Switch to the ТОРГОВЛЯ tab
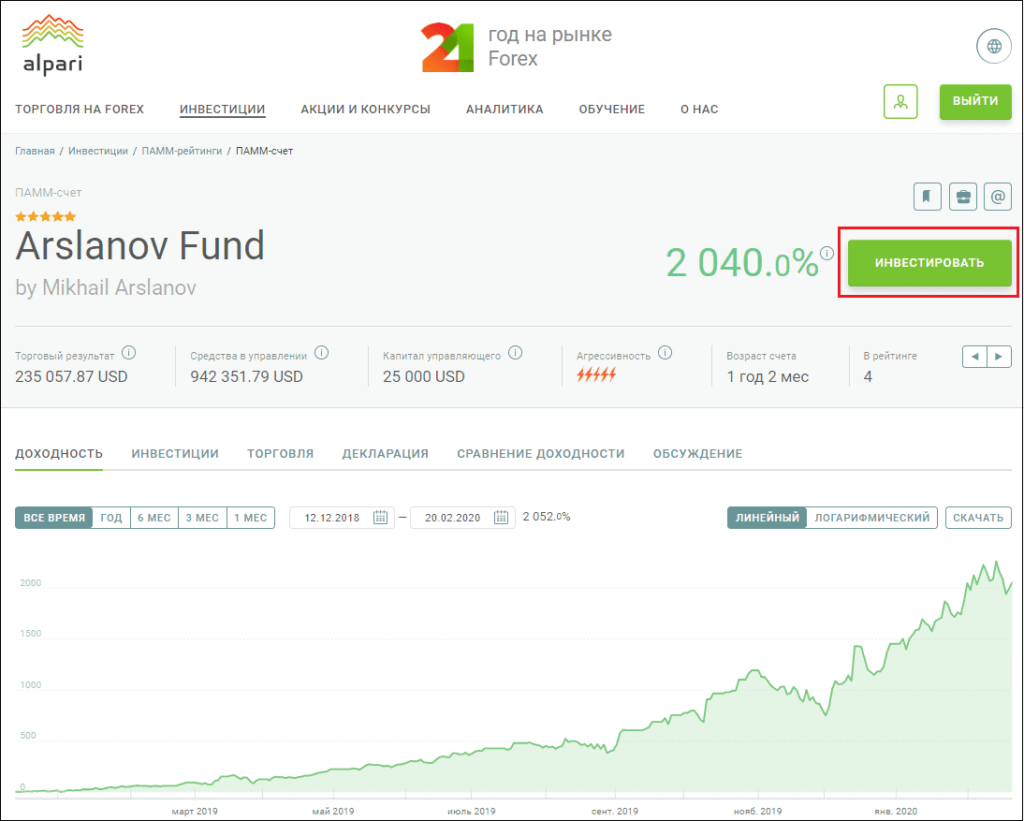 [x=280, y=454]
